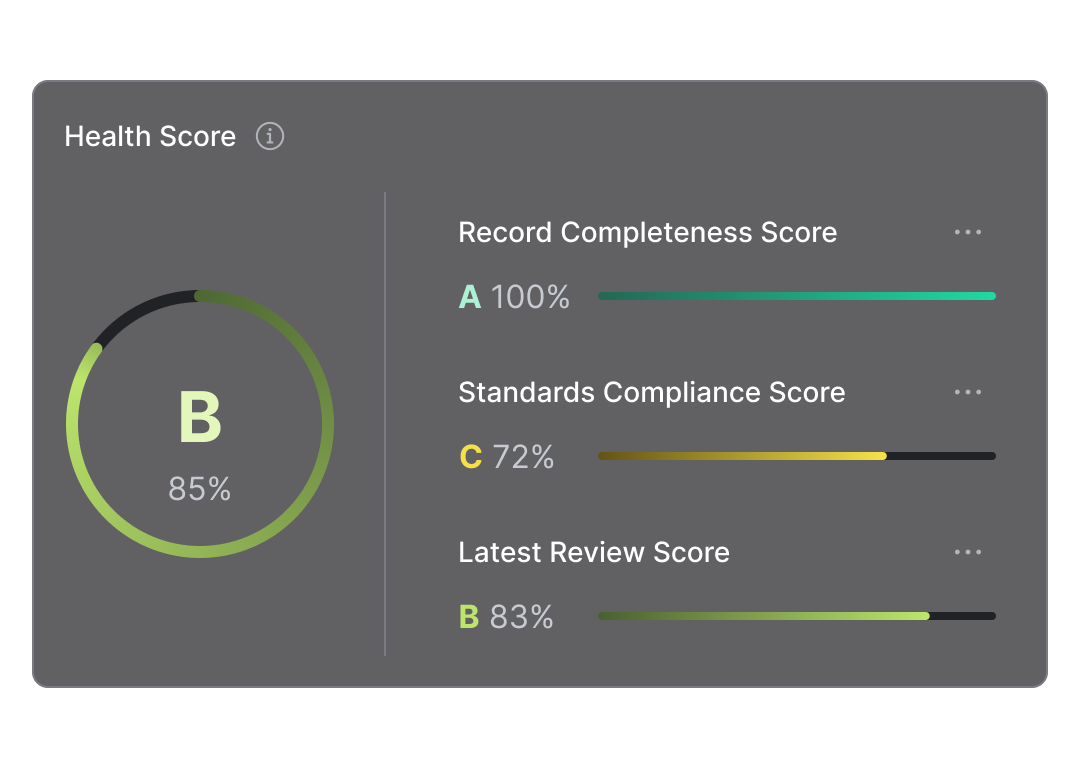This screenshot has height=768, width=1080.
Task: Click the info icon beside Health Score
Action: pyautogui.click(x=270, y=136)
